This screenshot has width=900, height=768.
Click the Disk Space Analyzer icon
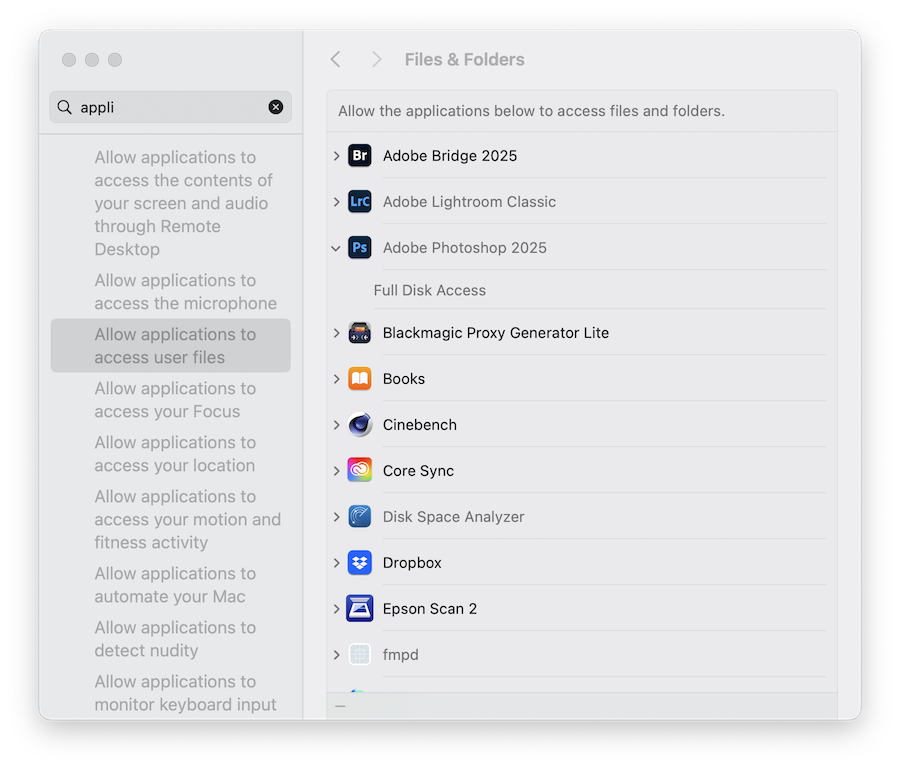click(359, 517)
